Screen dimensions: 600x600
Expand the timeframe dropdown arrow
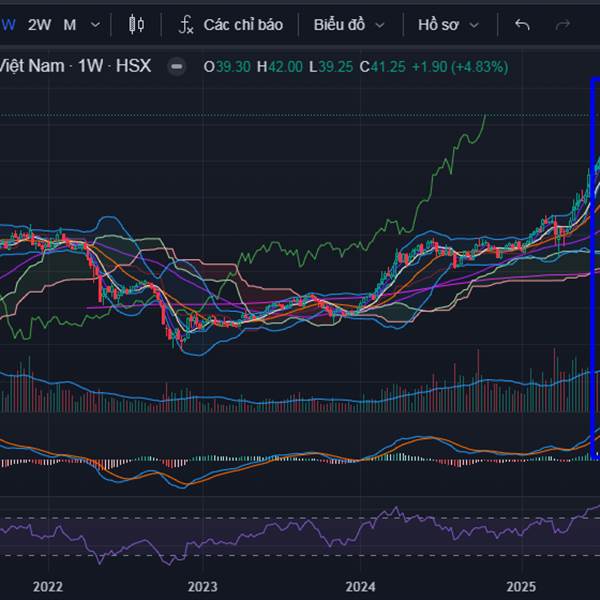click(x=95, y=25)
